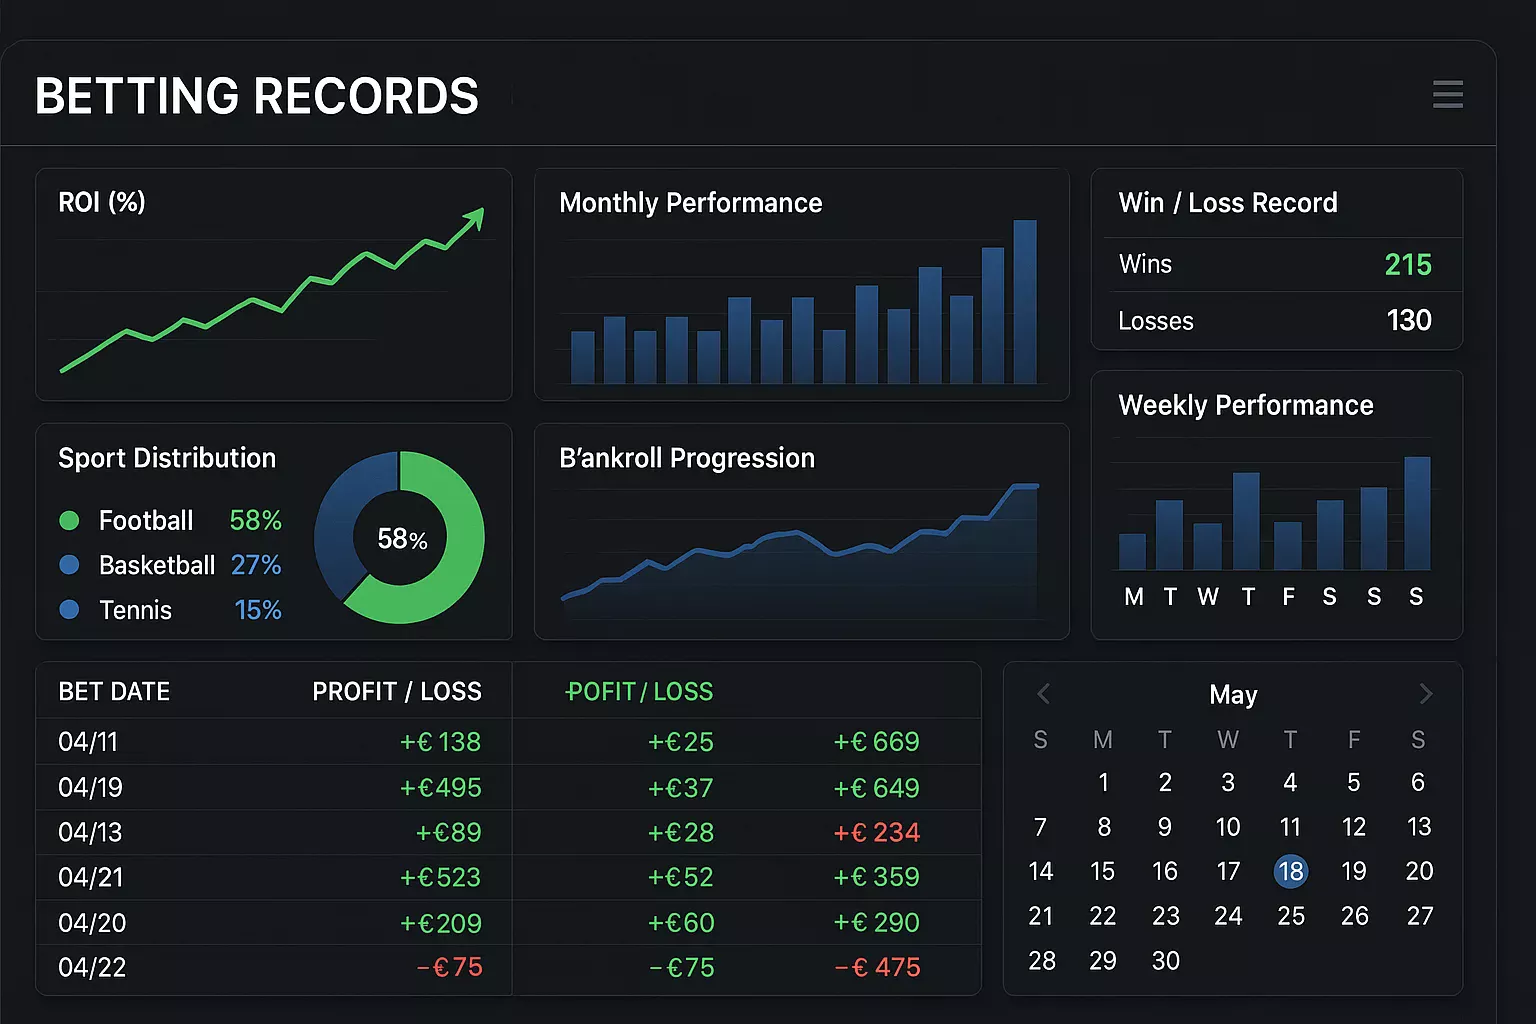Click the Weekly Performance title
Viewport: 1536px width, 1024px height.
(x=1246, y=405)
